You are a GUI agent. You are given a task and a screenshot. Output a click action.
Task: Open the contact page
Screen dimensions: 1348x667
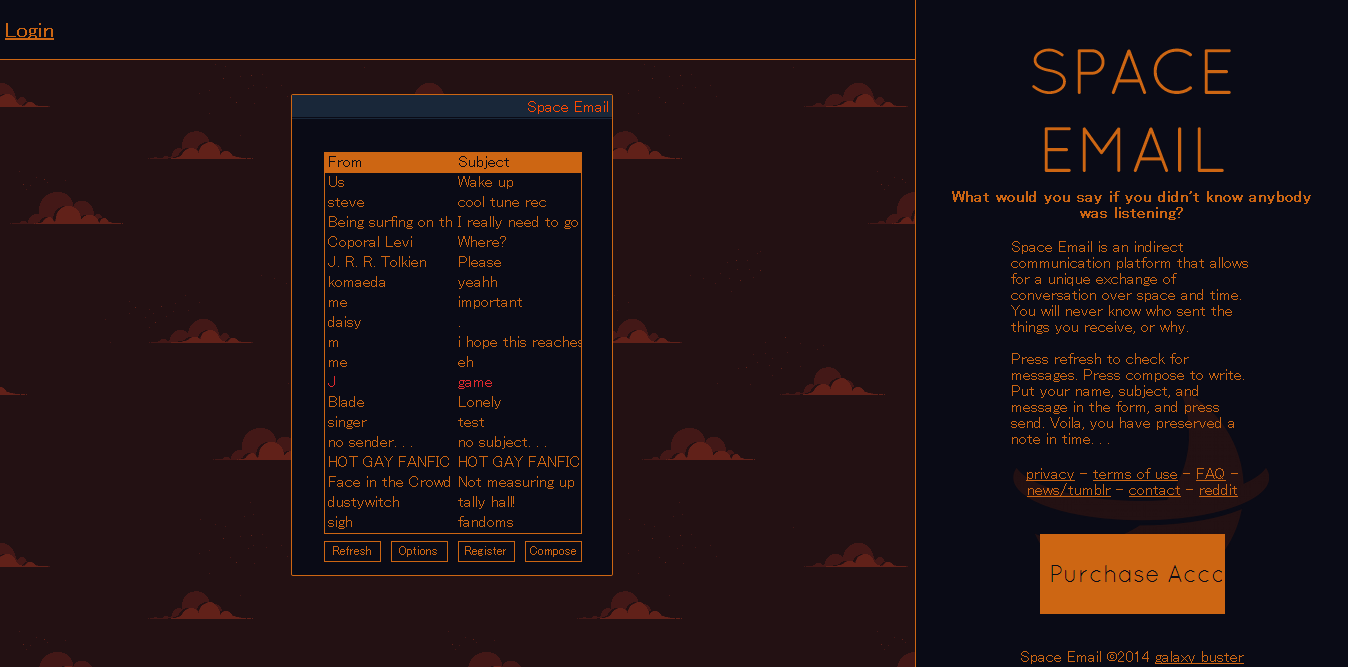(1154, 489)
